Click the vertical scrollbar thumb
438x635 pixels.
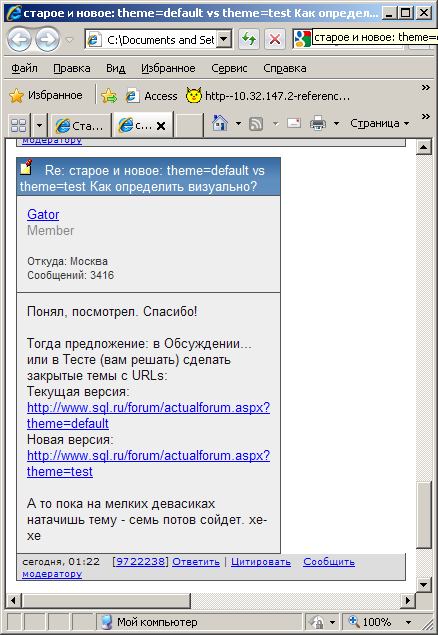pos(423,515)
